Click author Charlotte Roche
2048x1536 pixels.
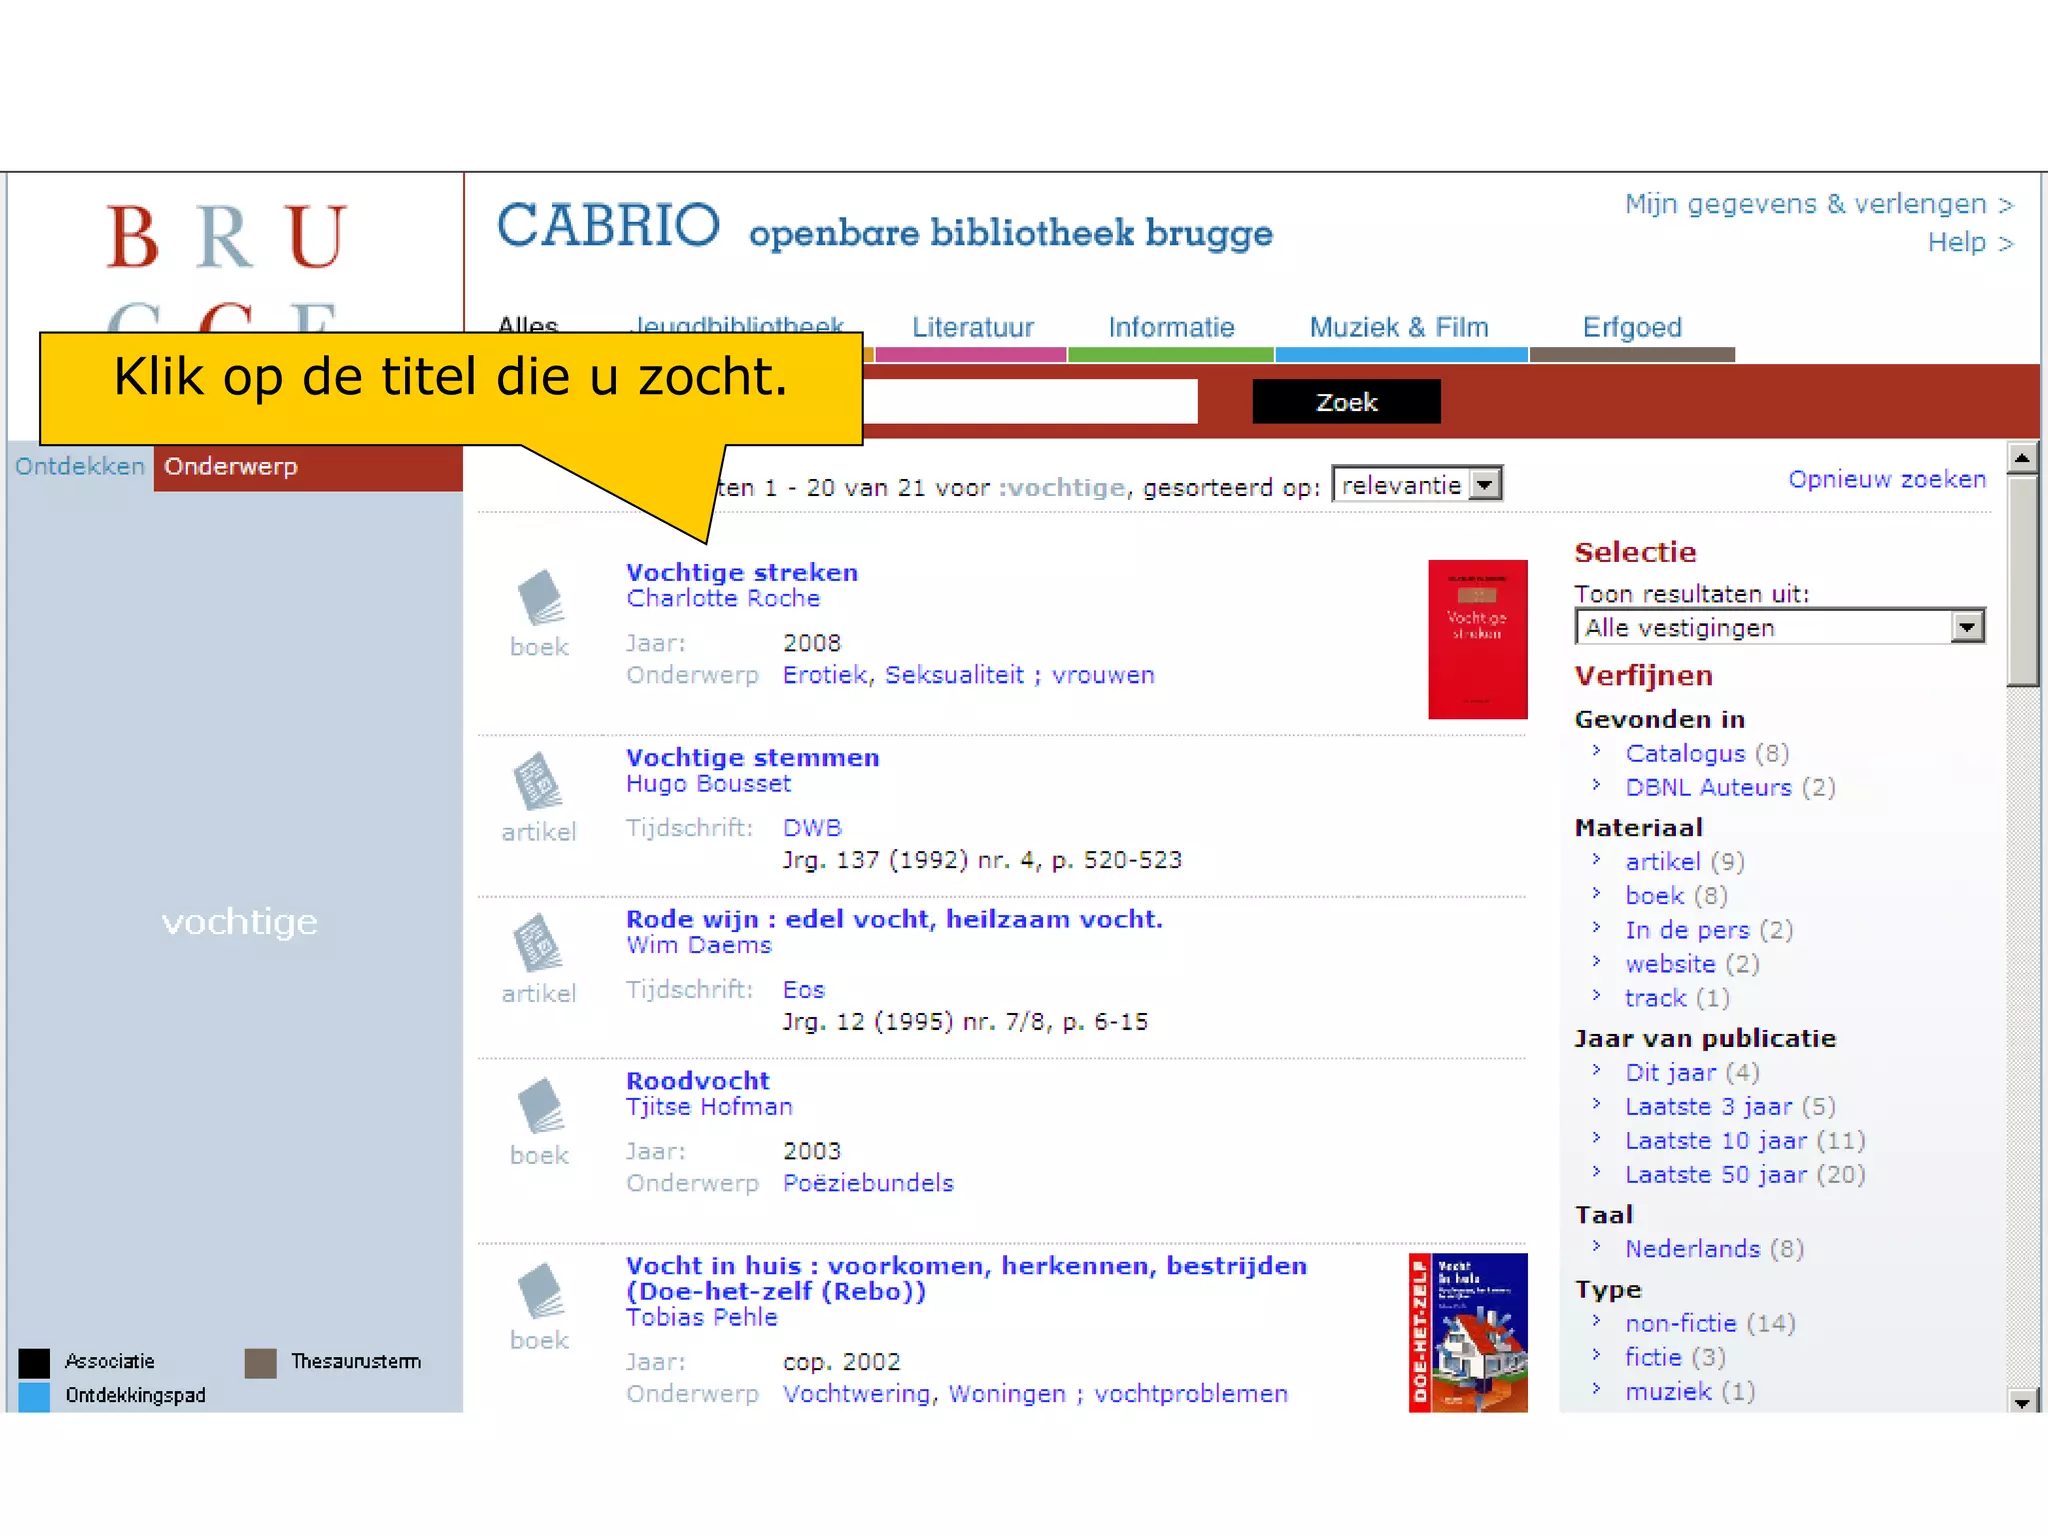(x=723, y=598)
